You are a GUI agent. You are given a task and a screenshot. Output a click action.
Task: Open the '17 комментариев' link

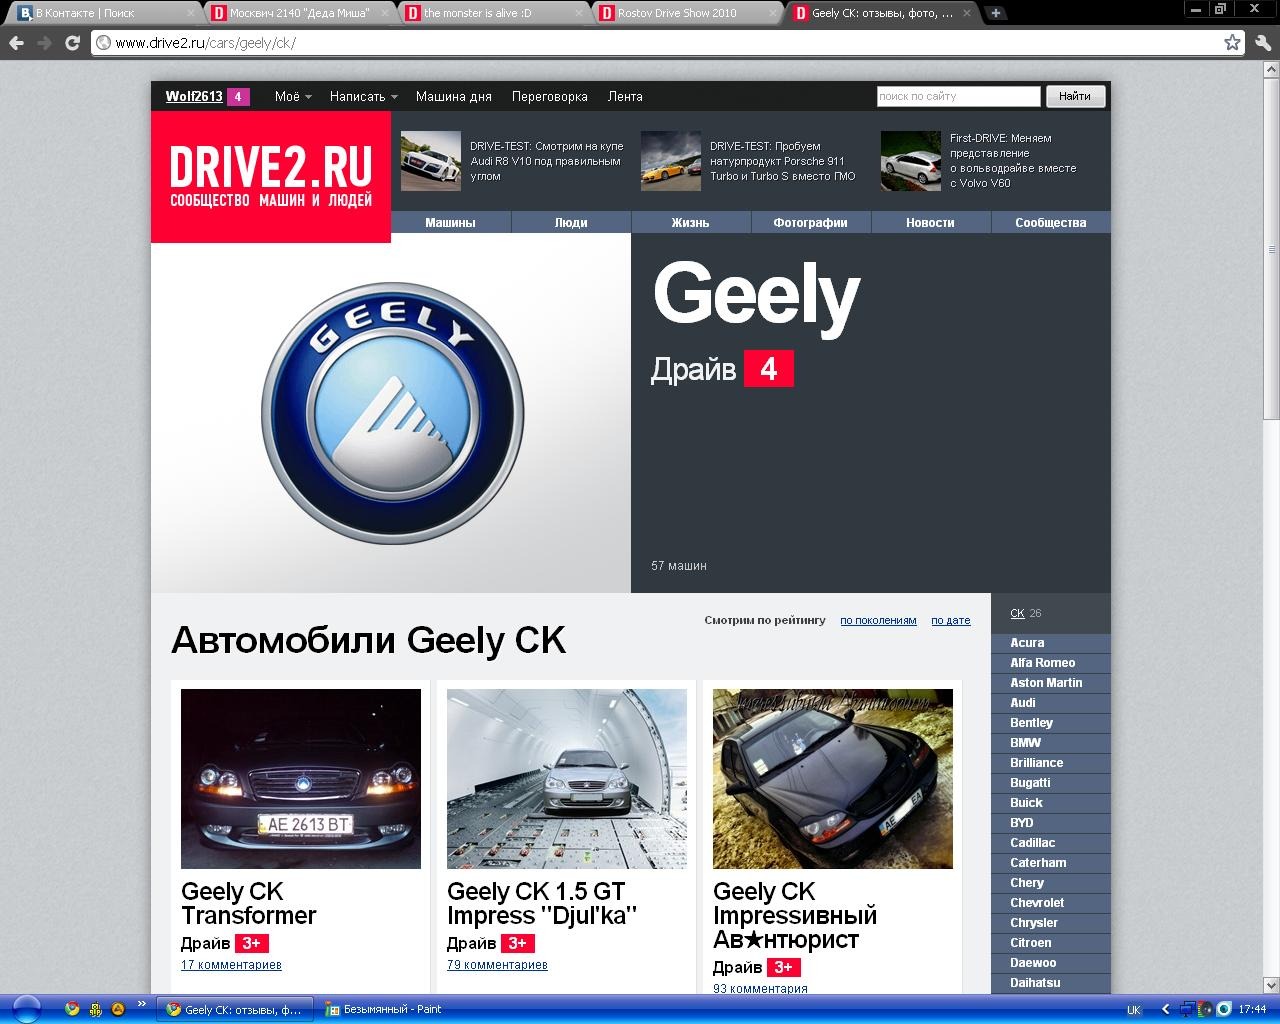[x=231, y=965]
